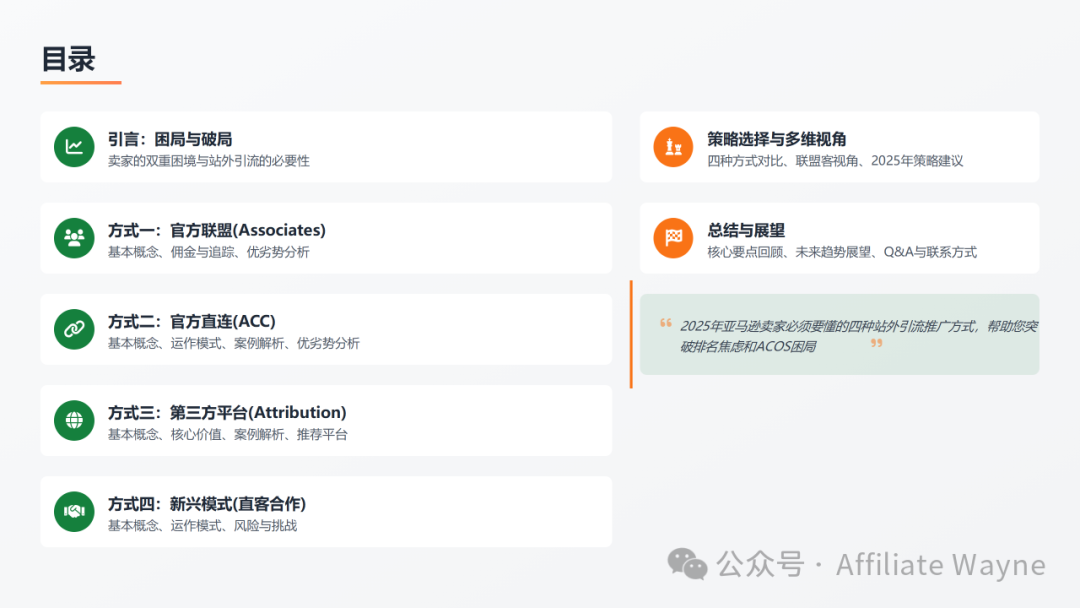Click the 目录 page title

[68, 59]
